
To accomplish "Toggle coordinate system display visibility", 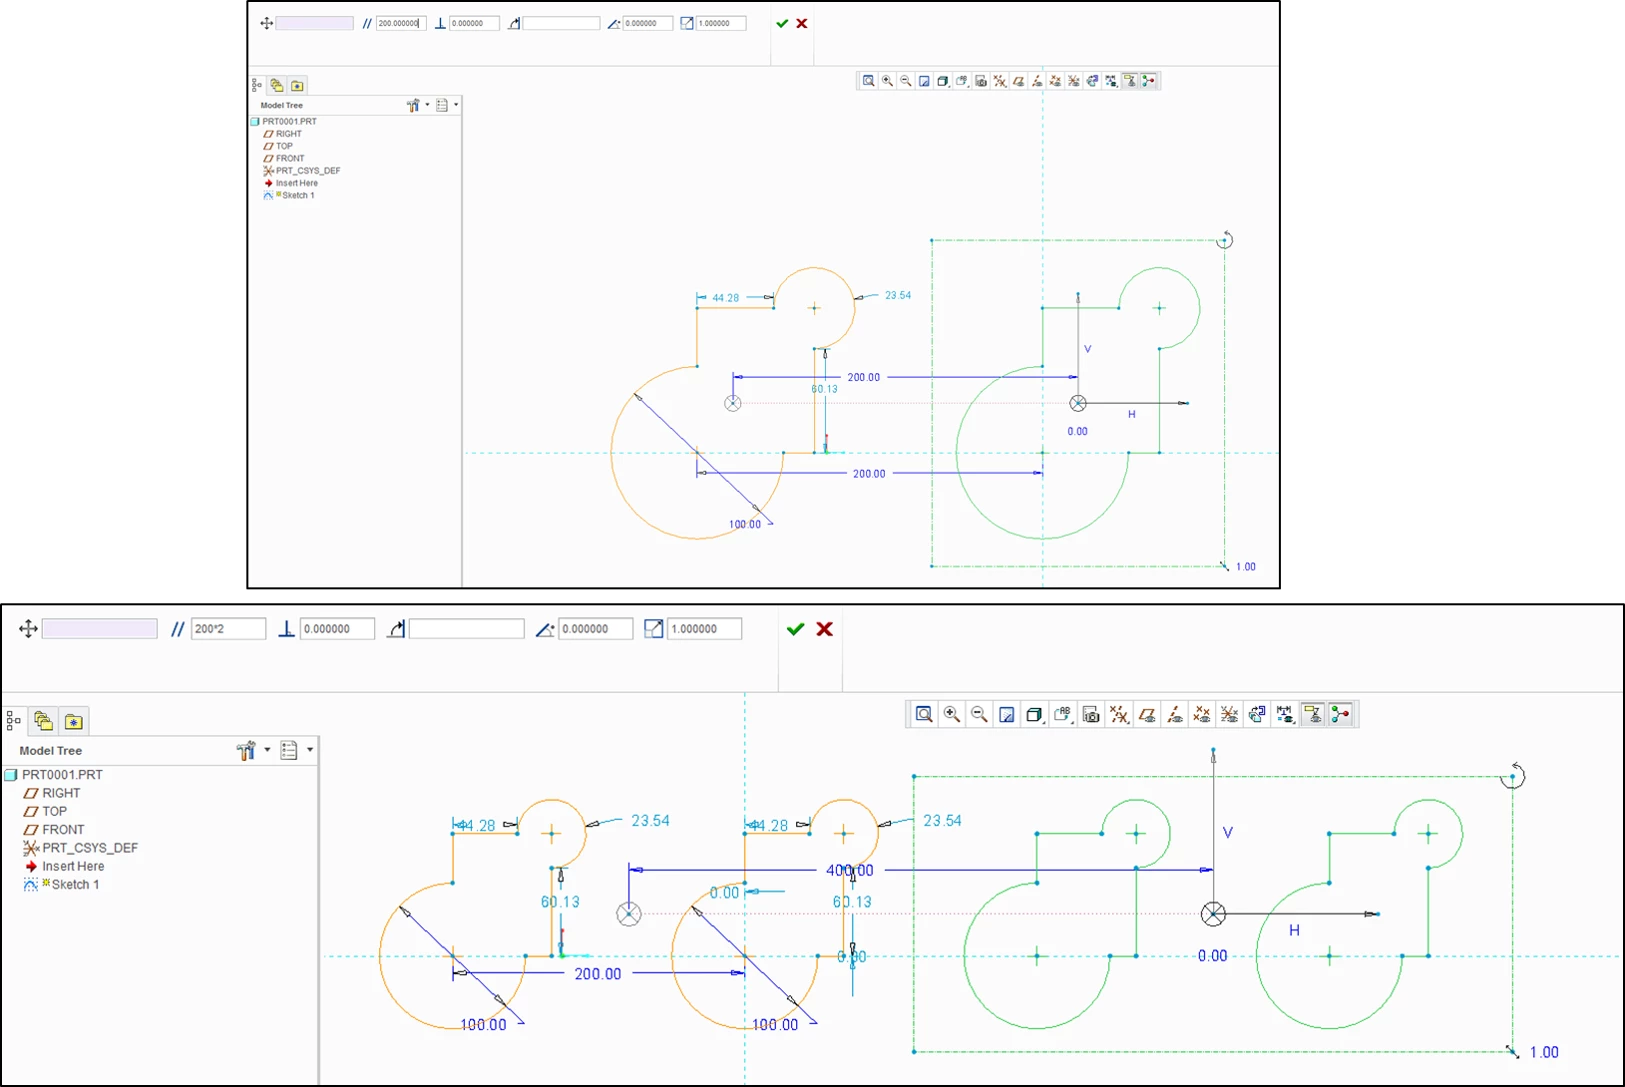I will [x=1231, y=714].
